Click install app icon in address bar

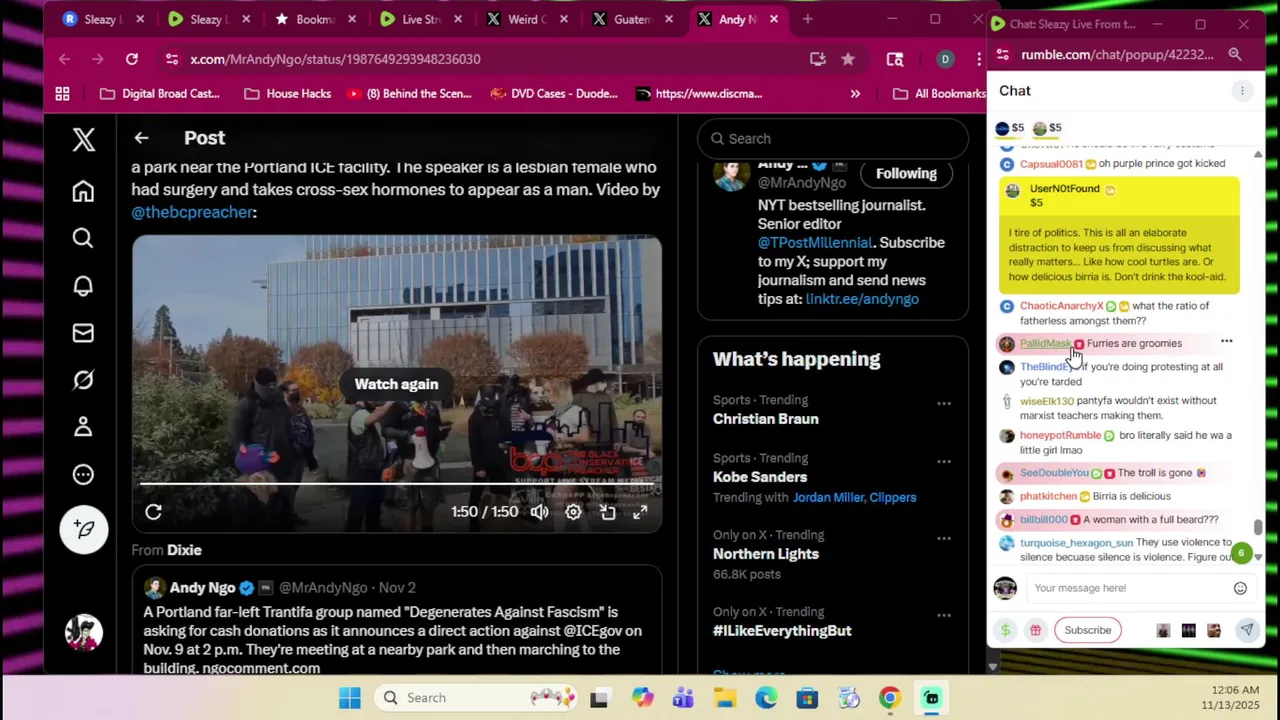tap(818, 59)
